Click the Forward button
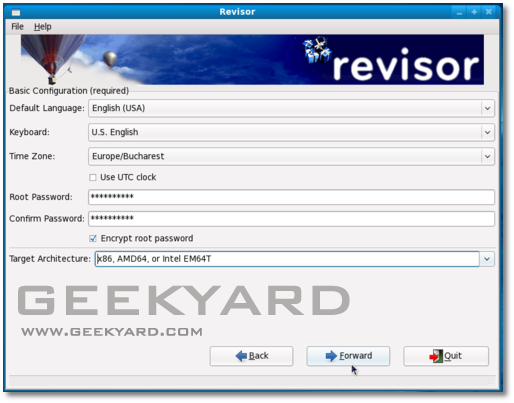Viewport: 514px width, 403px height. [x=348, y=356]
